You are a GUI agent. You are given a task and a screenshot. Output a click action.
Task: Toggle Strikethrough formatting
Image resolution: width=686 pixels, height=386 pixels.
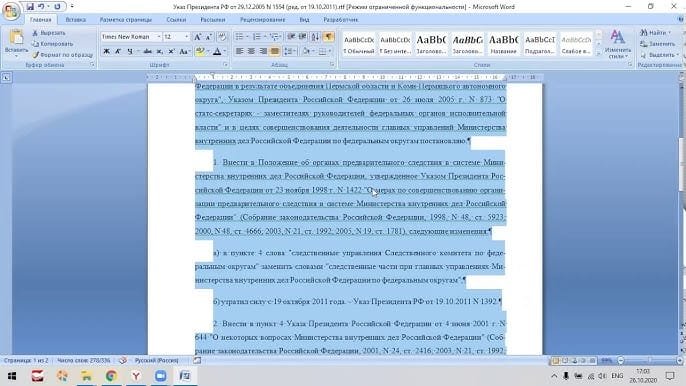click(x=147, y=52)
